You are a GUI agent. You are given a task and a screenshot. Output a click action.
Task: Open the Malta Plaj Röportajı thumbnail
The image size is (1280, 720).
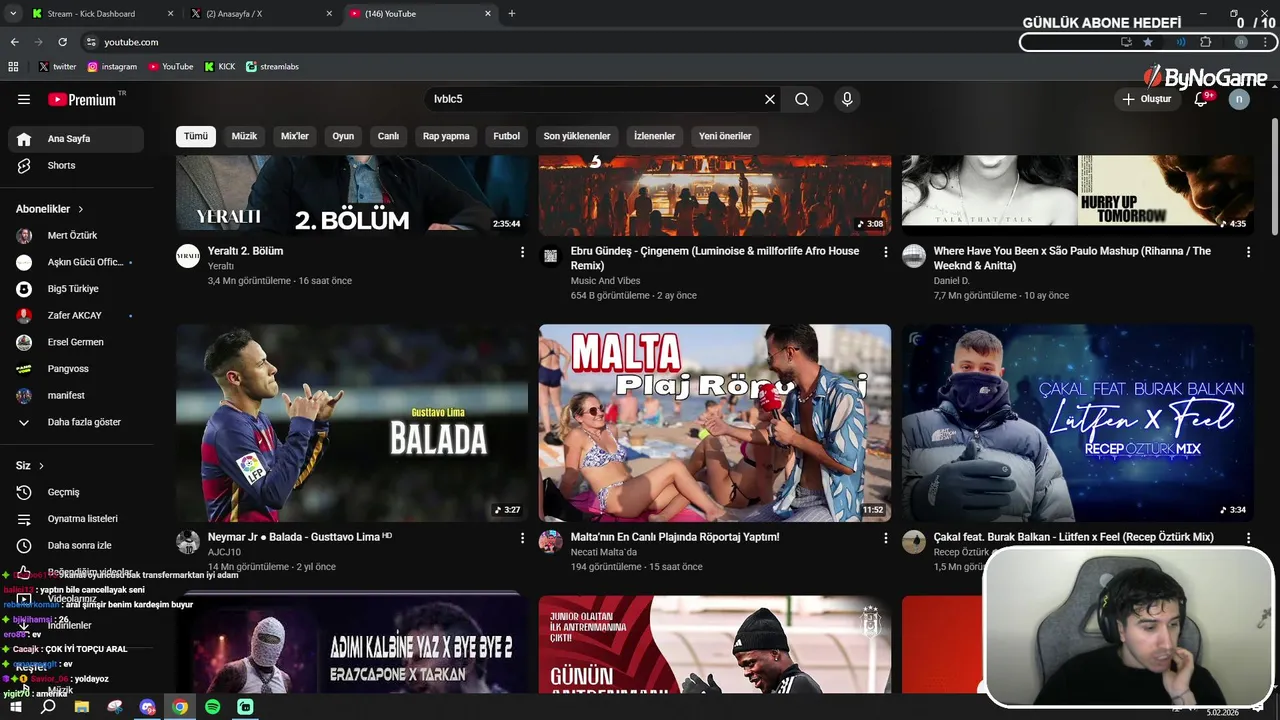[x=715, y=423]
